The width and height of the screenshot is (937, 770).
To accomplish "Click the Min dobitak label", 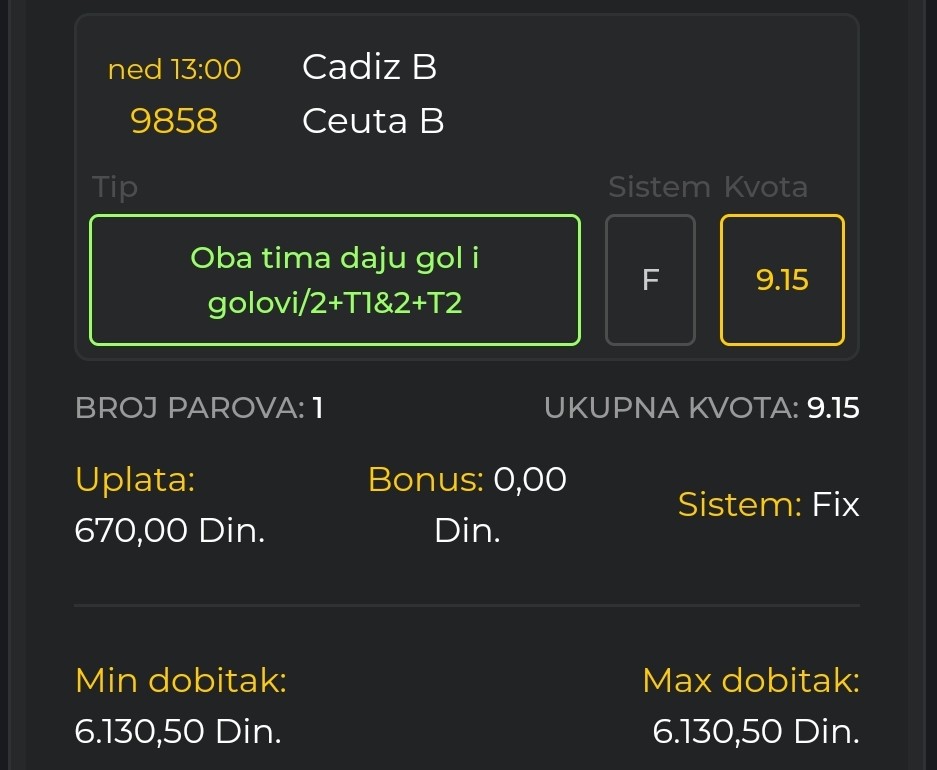I will point(181,681).
